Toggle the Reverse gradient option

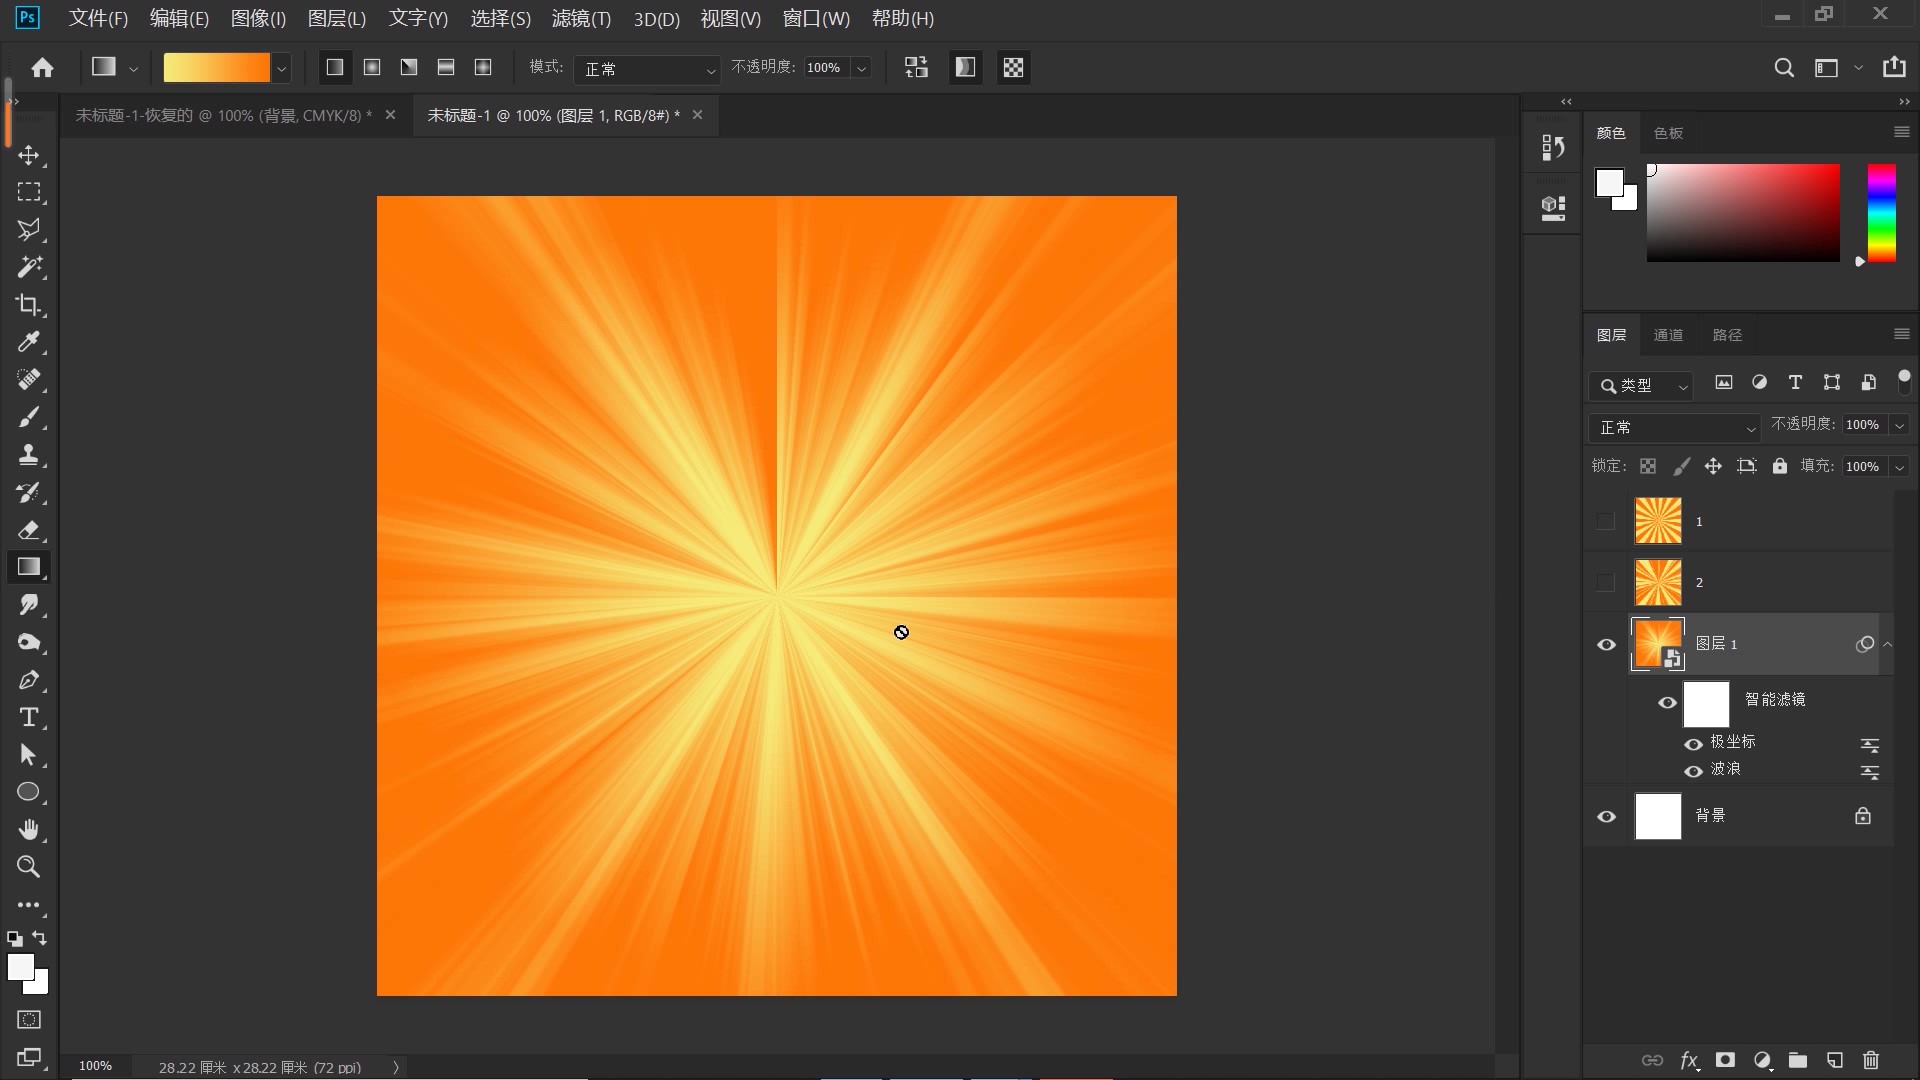916,67
